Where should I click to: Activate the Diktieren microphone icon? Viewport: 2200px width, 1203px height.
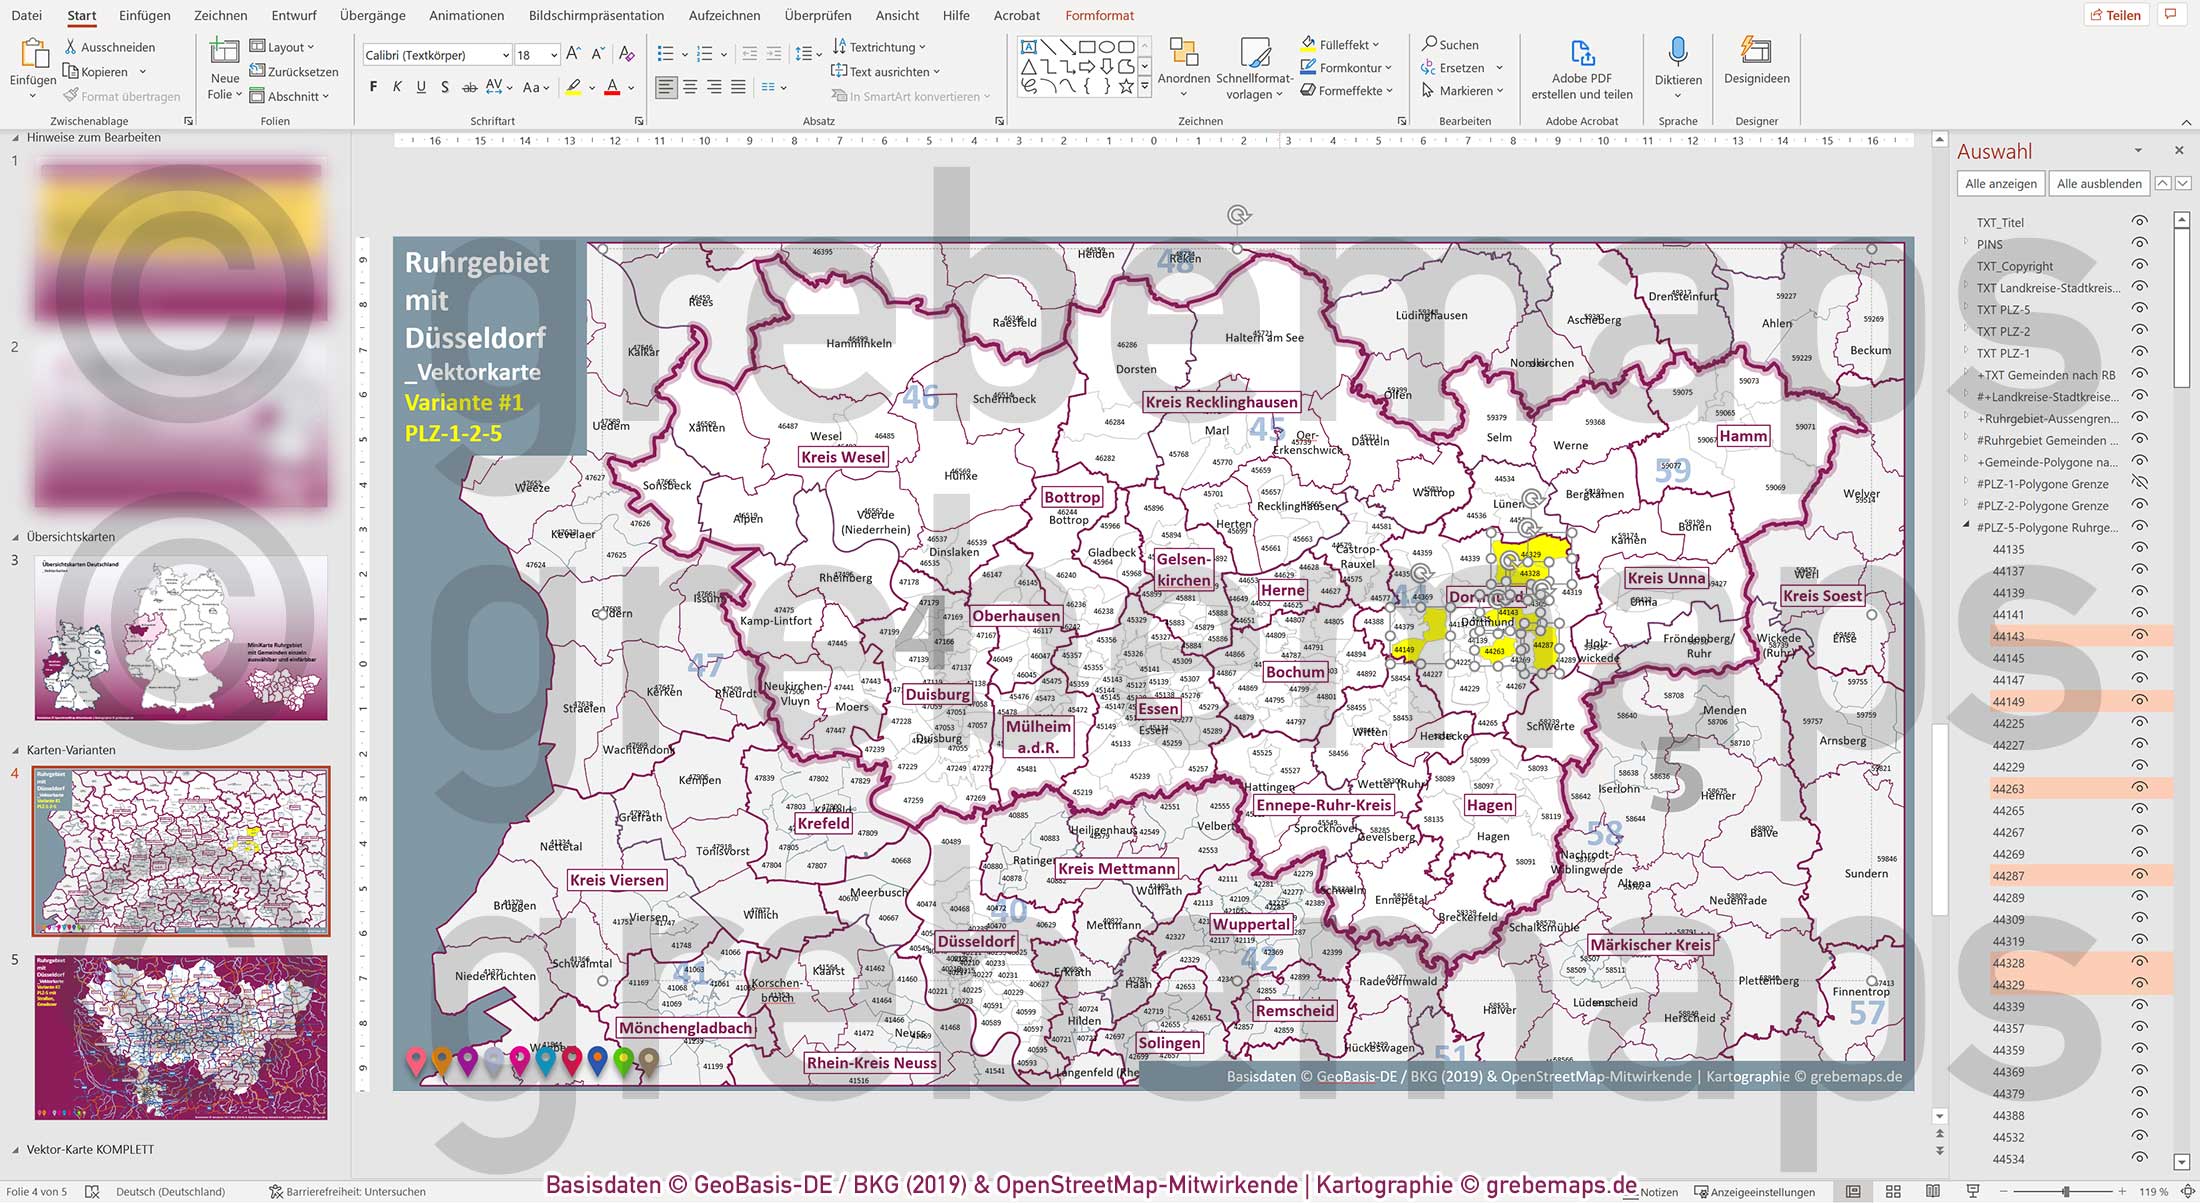click(1678, 52)
